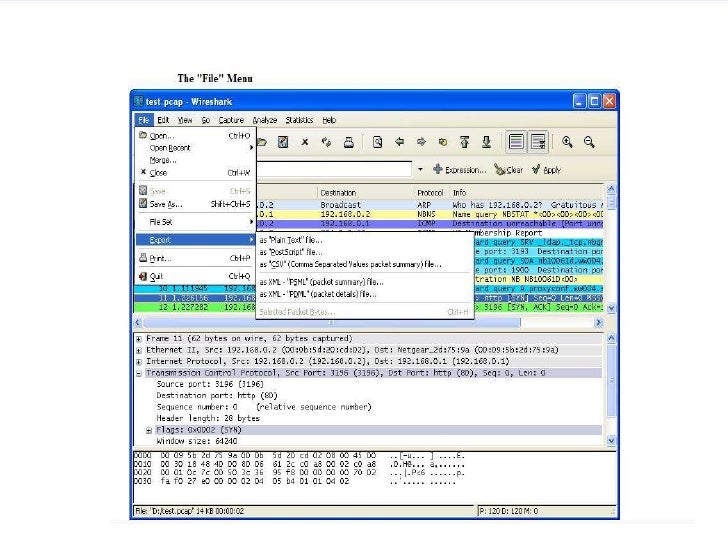The height and width of the screenshot is (546, 728).
Task: Open the Statistics menu
Action: pyautogui.click(x=299, y=120)
